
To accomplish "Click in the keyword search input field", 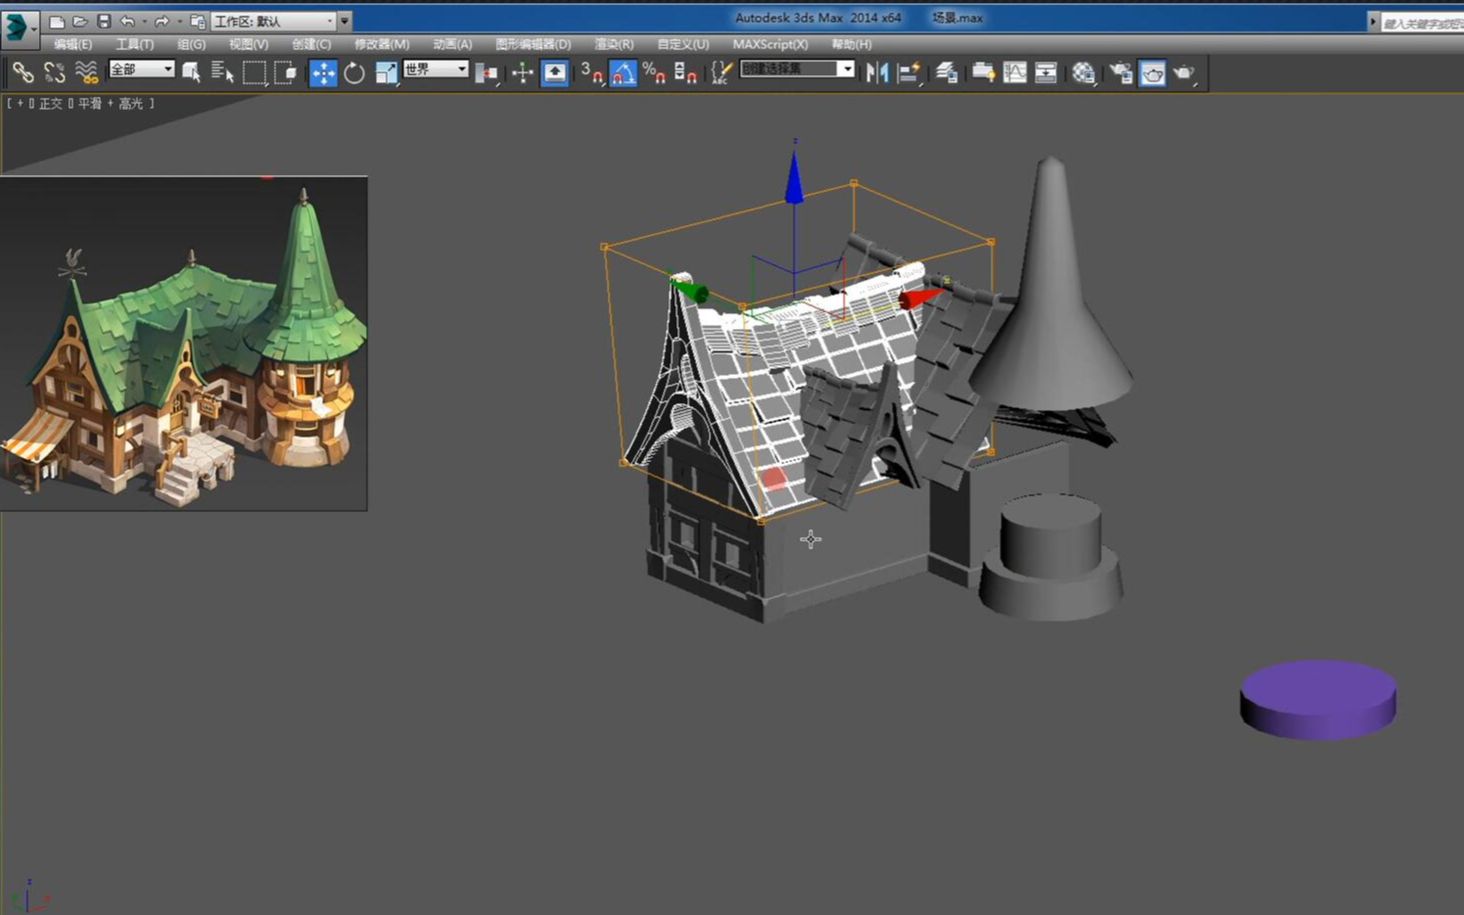I will (x=1422, y=22).
